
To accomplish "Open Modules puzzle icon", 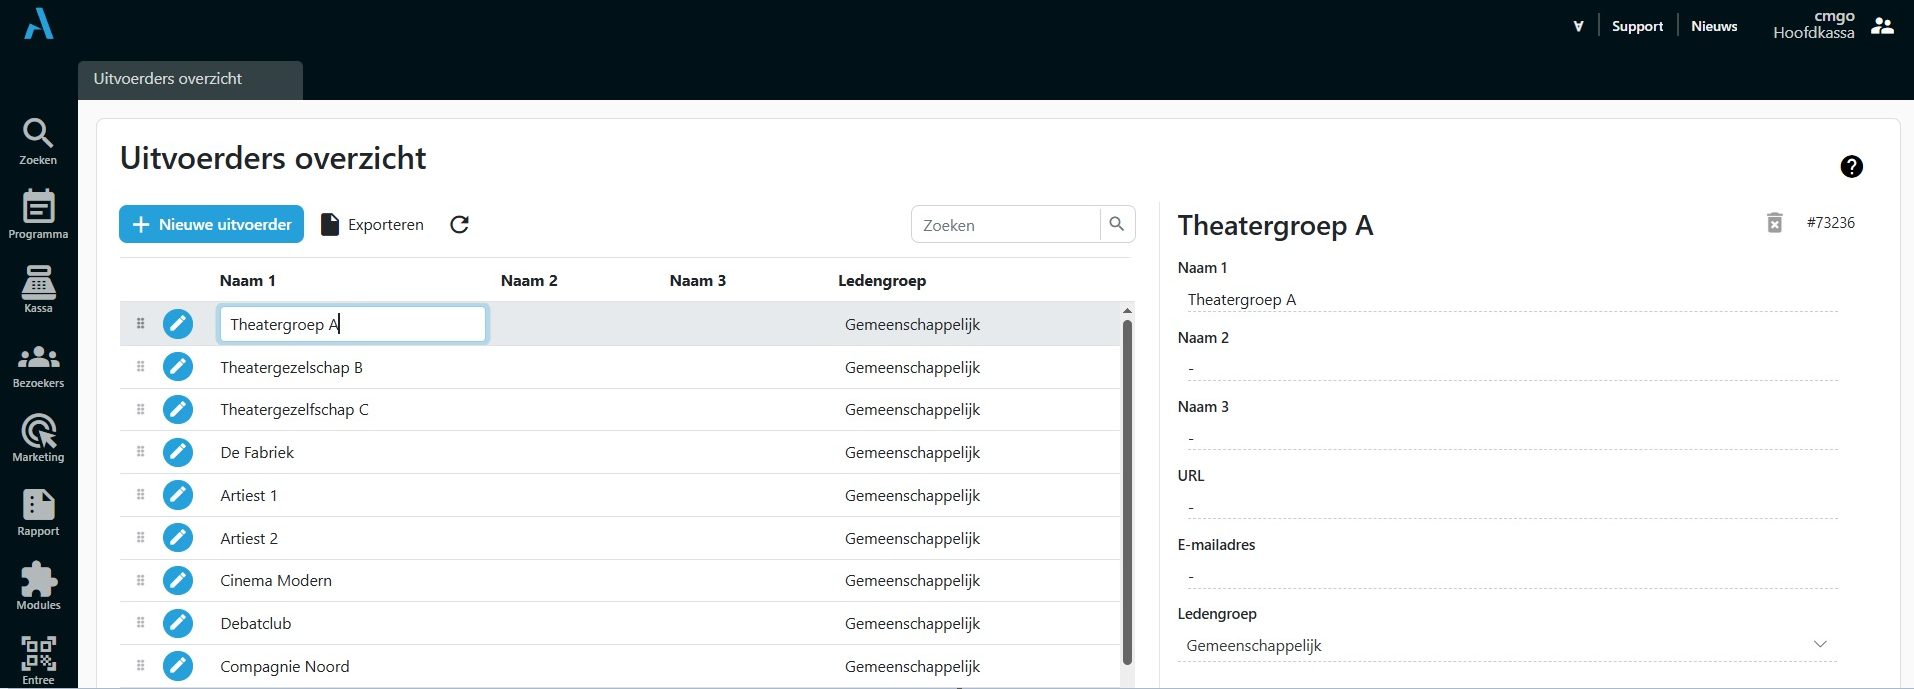I will point(38,586).
